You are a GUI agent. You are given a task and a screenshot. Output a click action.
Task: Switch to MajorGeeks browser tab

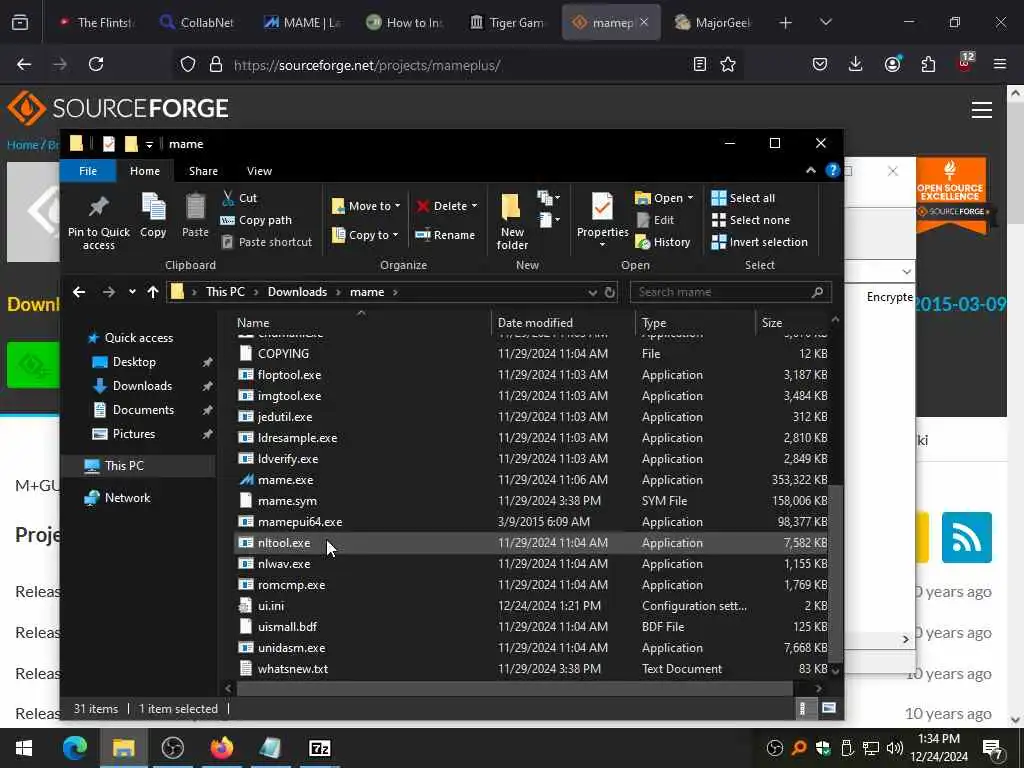pyautogui.click(x=714, y=23)
